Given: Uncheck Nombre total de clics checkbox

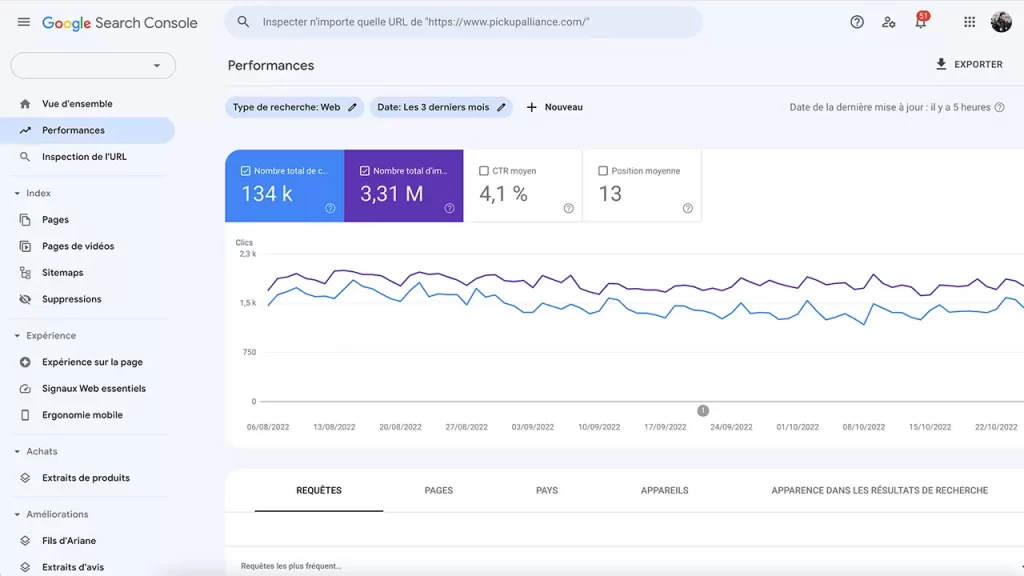Looking at the screenshot, I should pyautogui.click(x=246, y=170).
